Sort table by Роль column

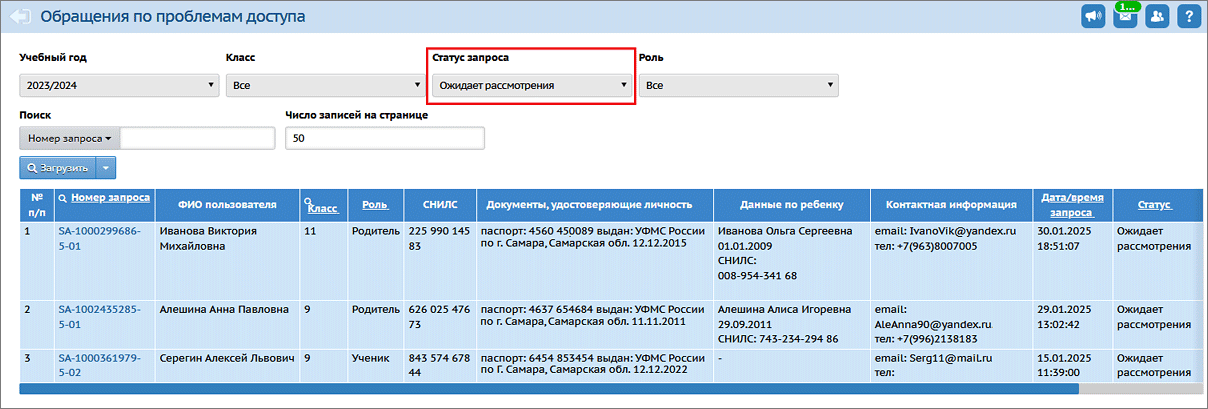coord(375,204)
